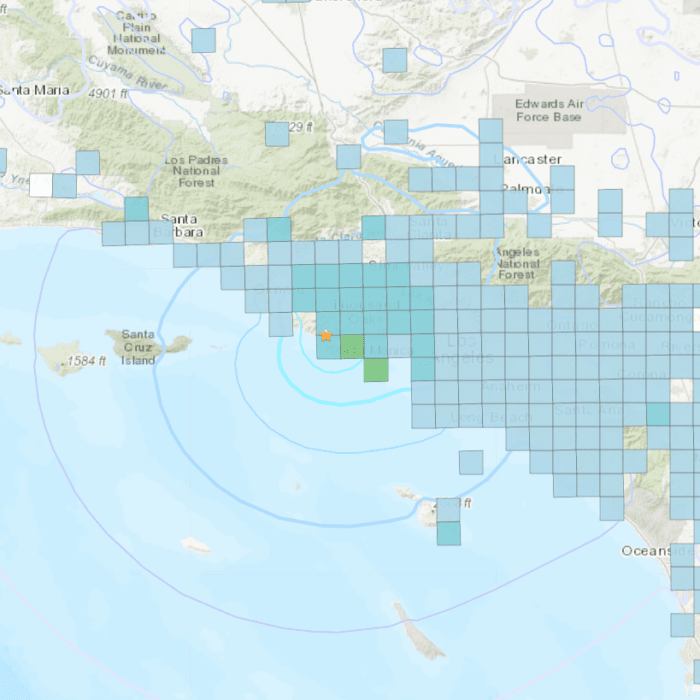The width and height of the screenshot is (700, 700).
Task: Select the green intensity cell beside the epicenter star
Action: point(352,347)
